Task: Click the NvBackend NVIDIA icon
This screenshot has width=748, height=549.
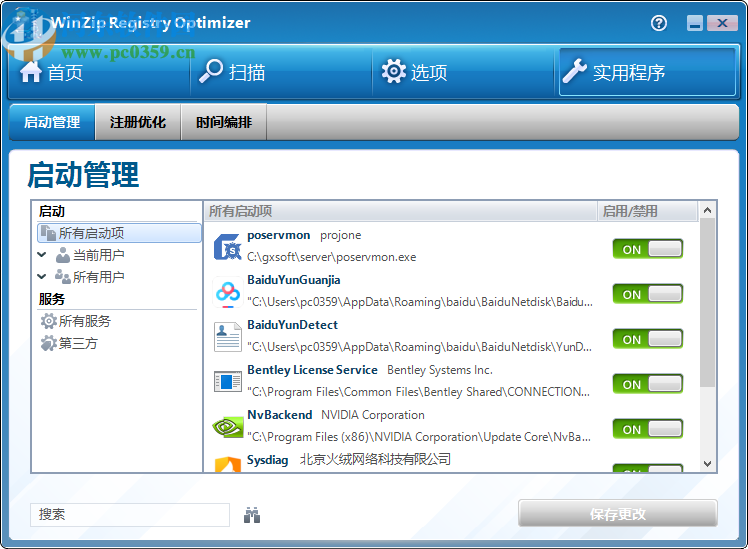Action: [x=228, y=427]
